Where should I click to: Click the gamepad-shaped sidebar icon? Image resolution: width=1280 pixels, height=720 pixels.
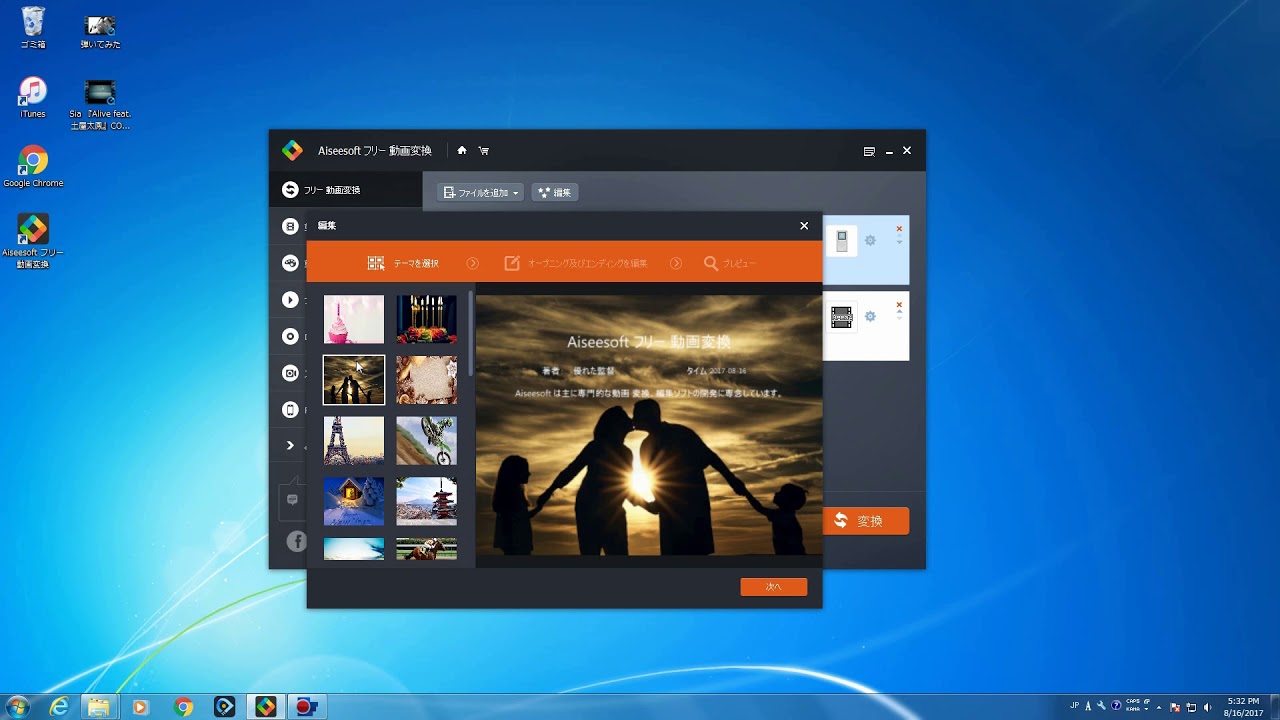tap(290, 263)
